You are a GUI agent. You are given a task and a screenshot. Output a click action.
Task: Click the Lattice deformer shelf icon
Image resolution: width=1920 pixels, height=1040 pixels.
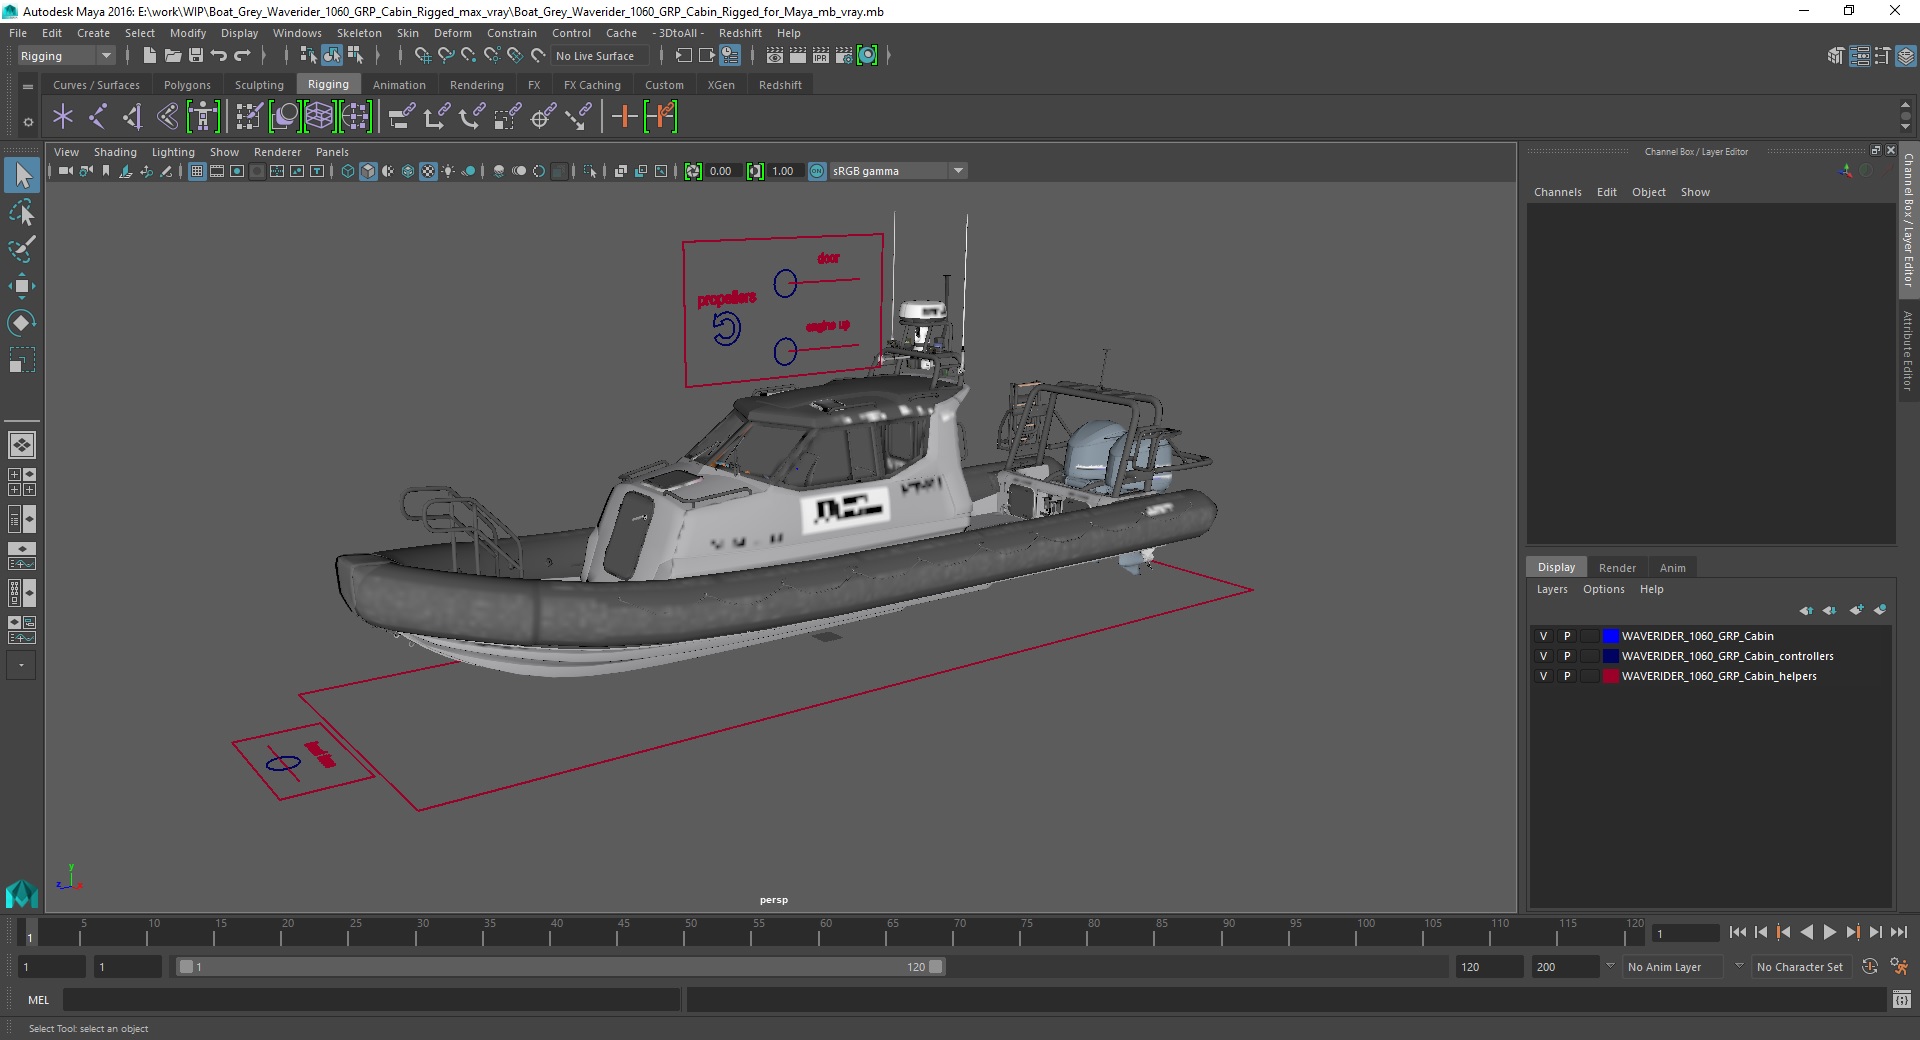[x=319, y=117]
